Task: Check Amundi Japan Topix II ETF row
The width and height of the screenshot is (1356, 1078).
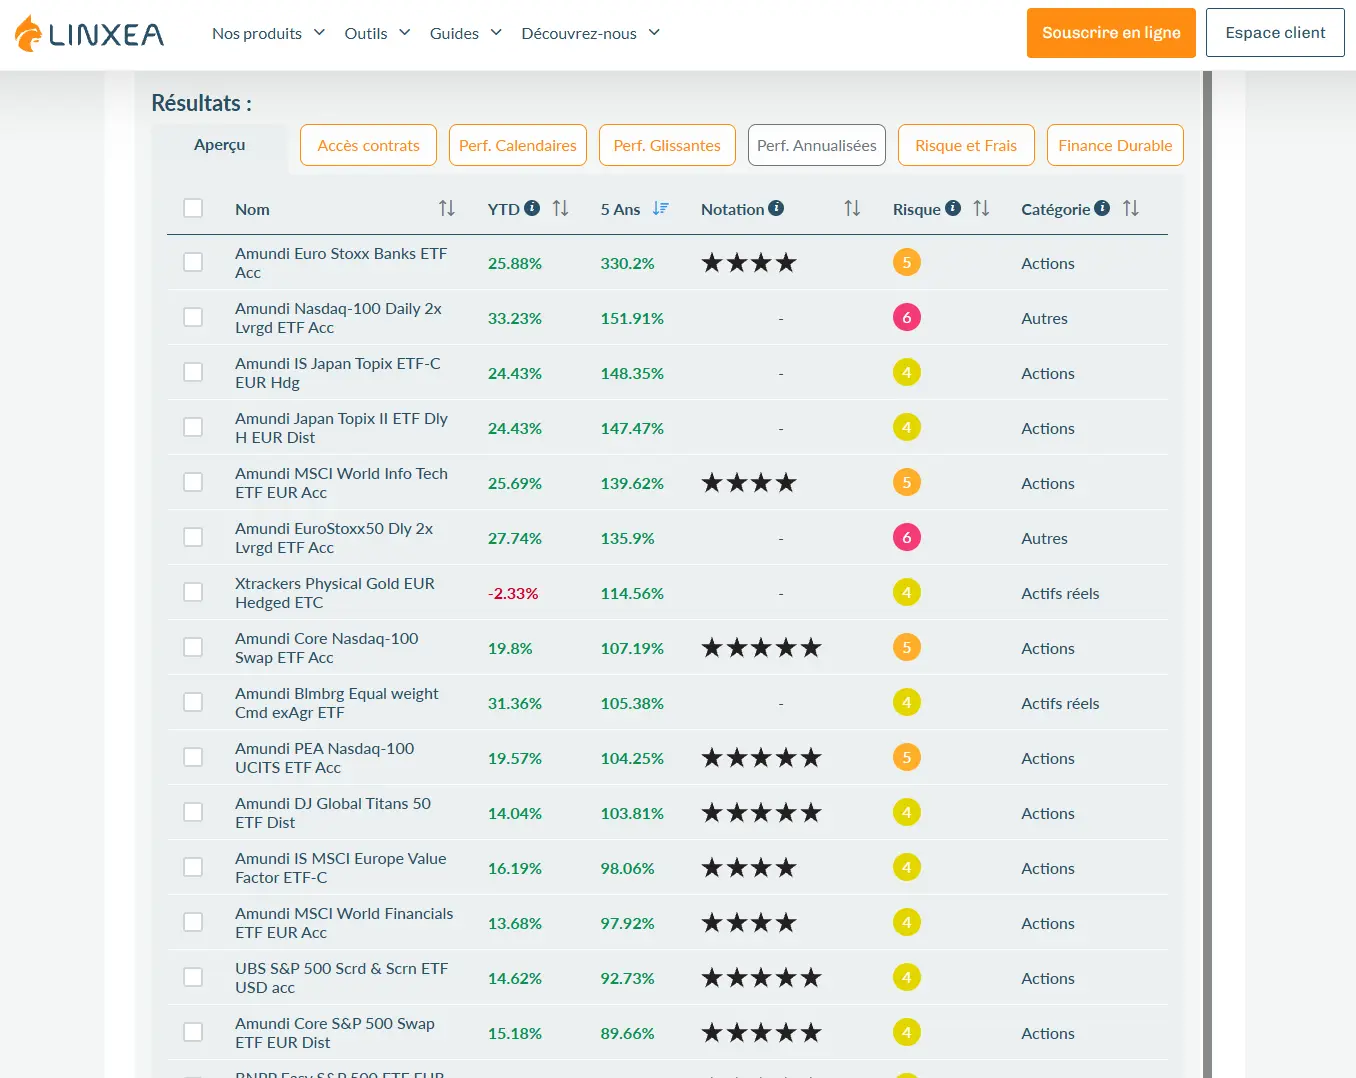Action: click(x=193, y=427)
